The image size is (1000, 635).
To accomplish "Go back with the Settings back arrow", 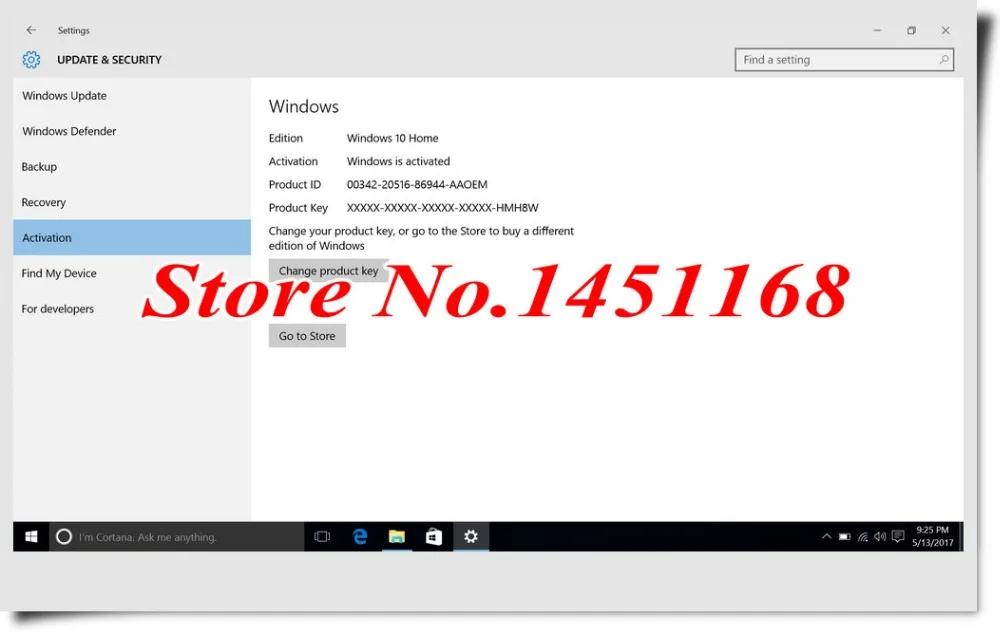I will [31, 30].
